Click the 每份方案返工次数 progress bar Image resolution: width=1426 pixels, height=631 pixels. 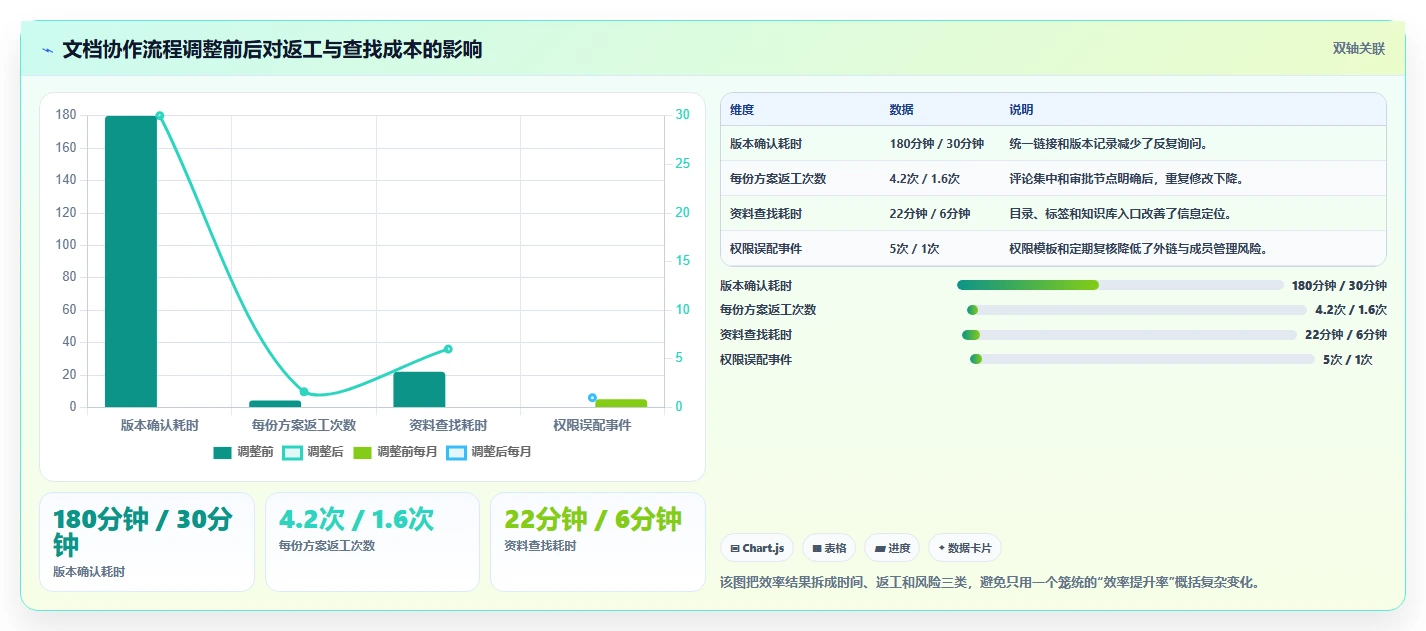tap(1137, 310)
